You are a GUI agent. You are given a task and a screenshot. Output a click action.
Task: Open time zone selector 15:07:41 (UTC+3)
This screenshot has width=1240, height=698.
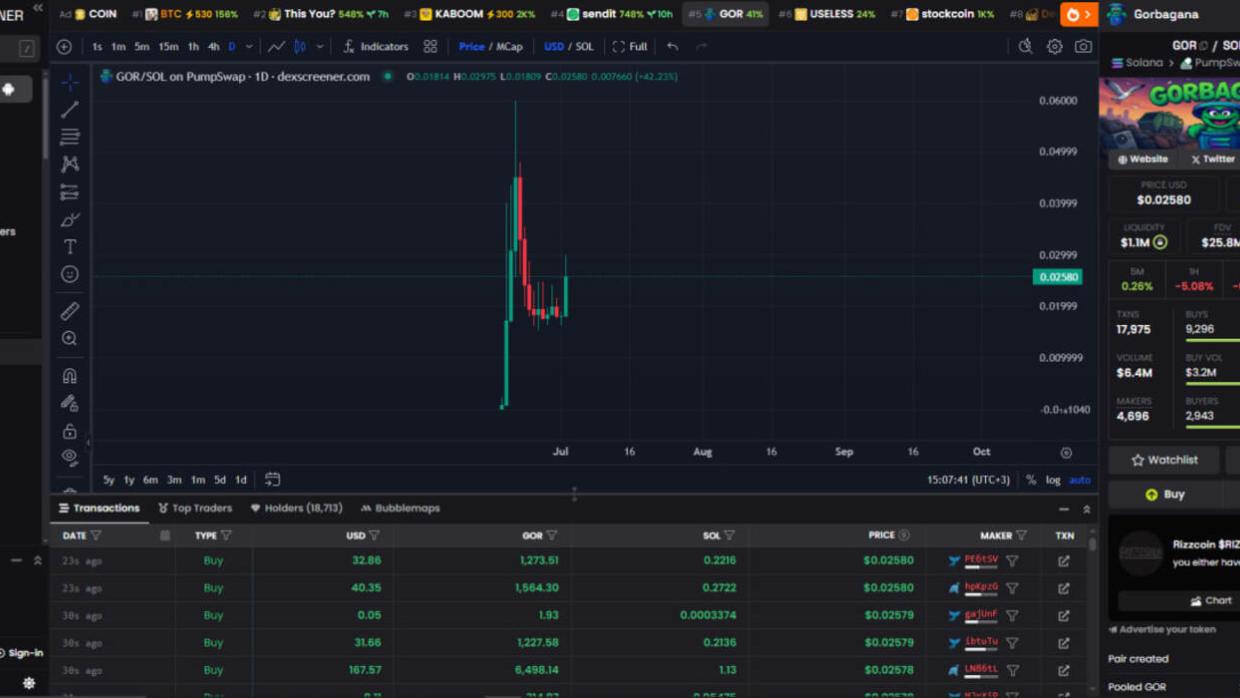[x=968, y=480]
